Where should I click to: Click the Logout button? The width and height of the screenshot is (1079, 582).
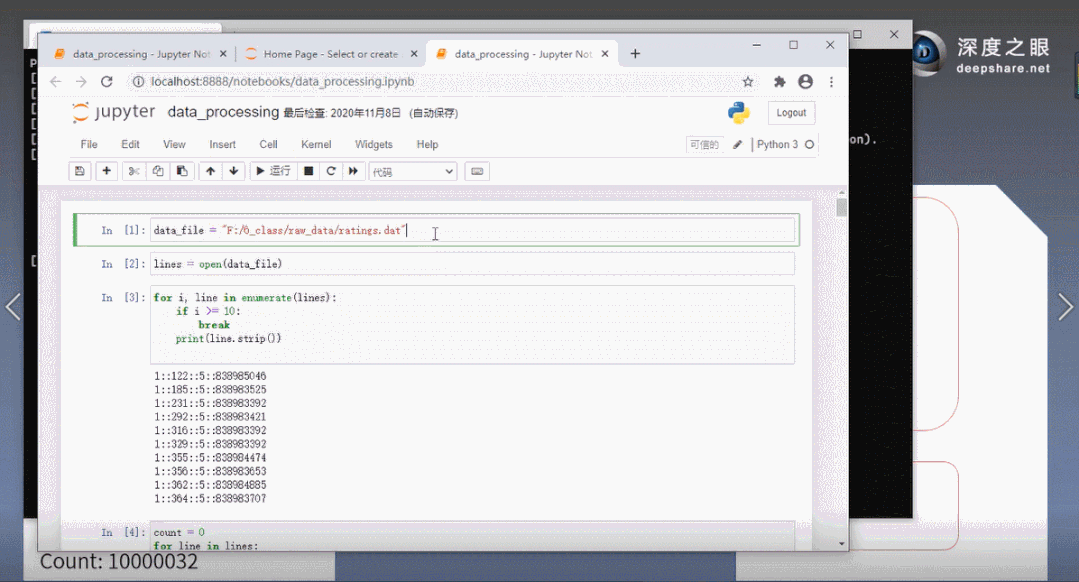791,113
